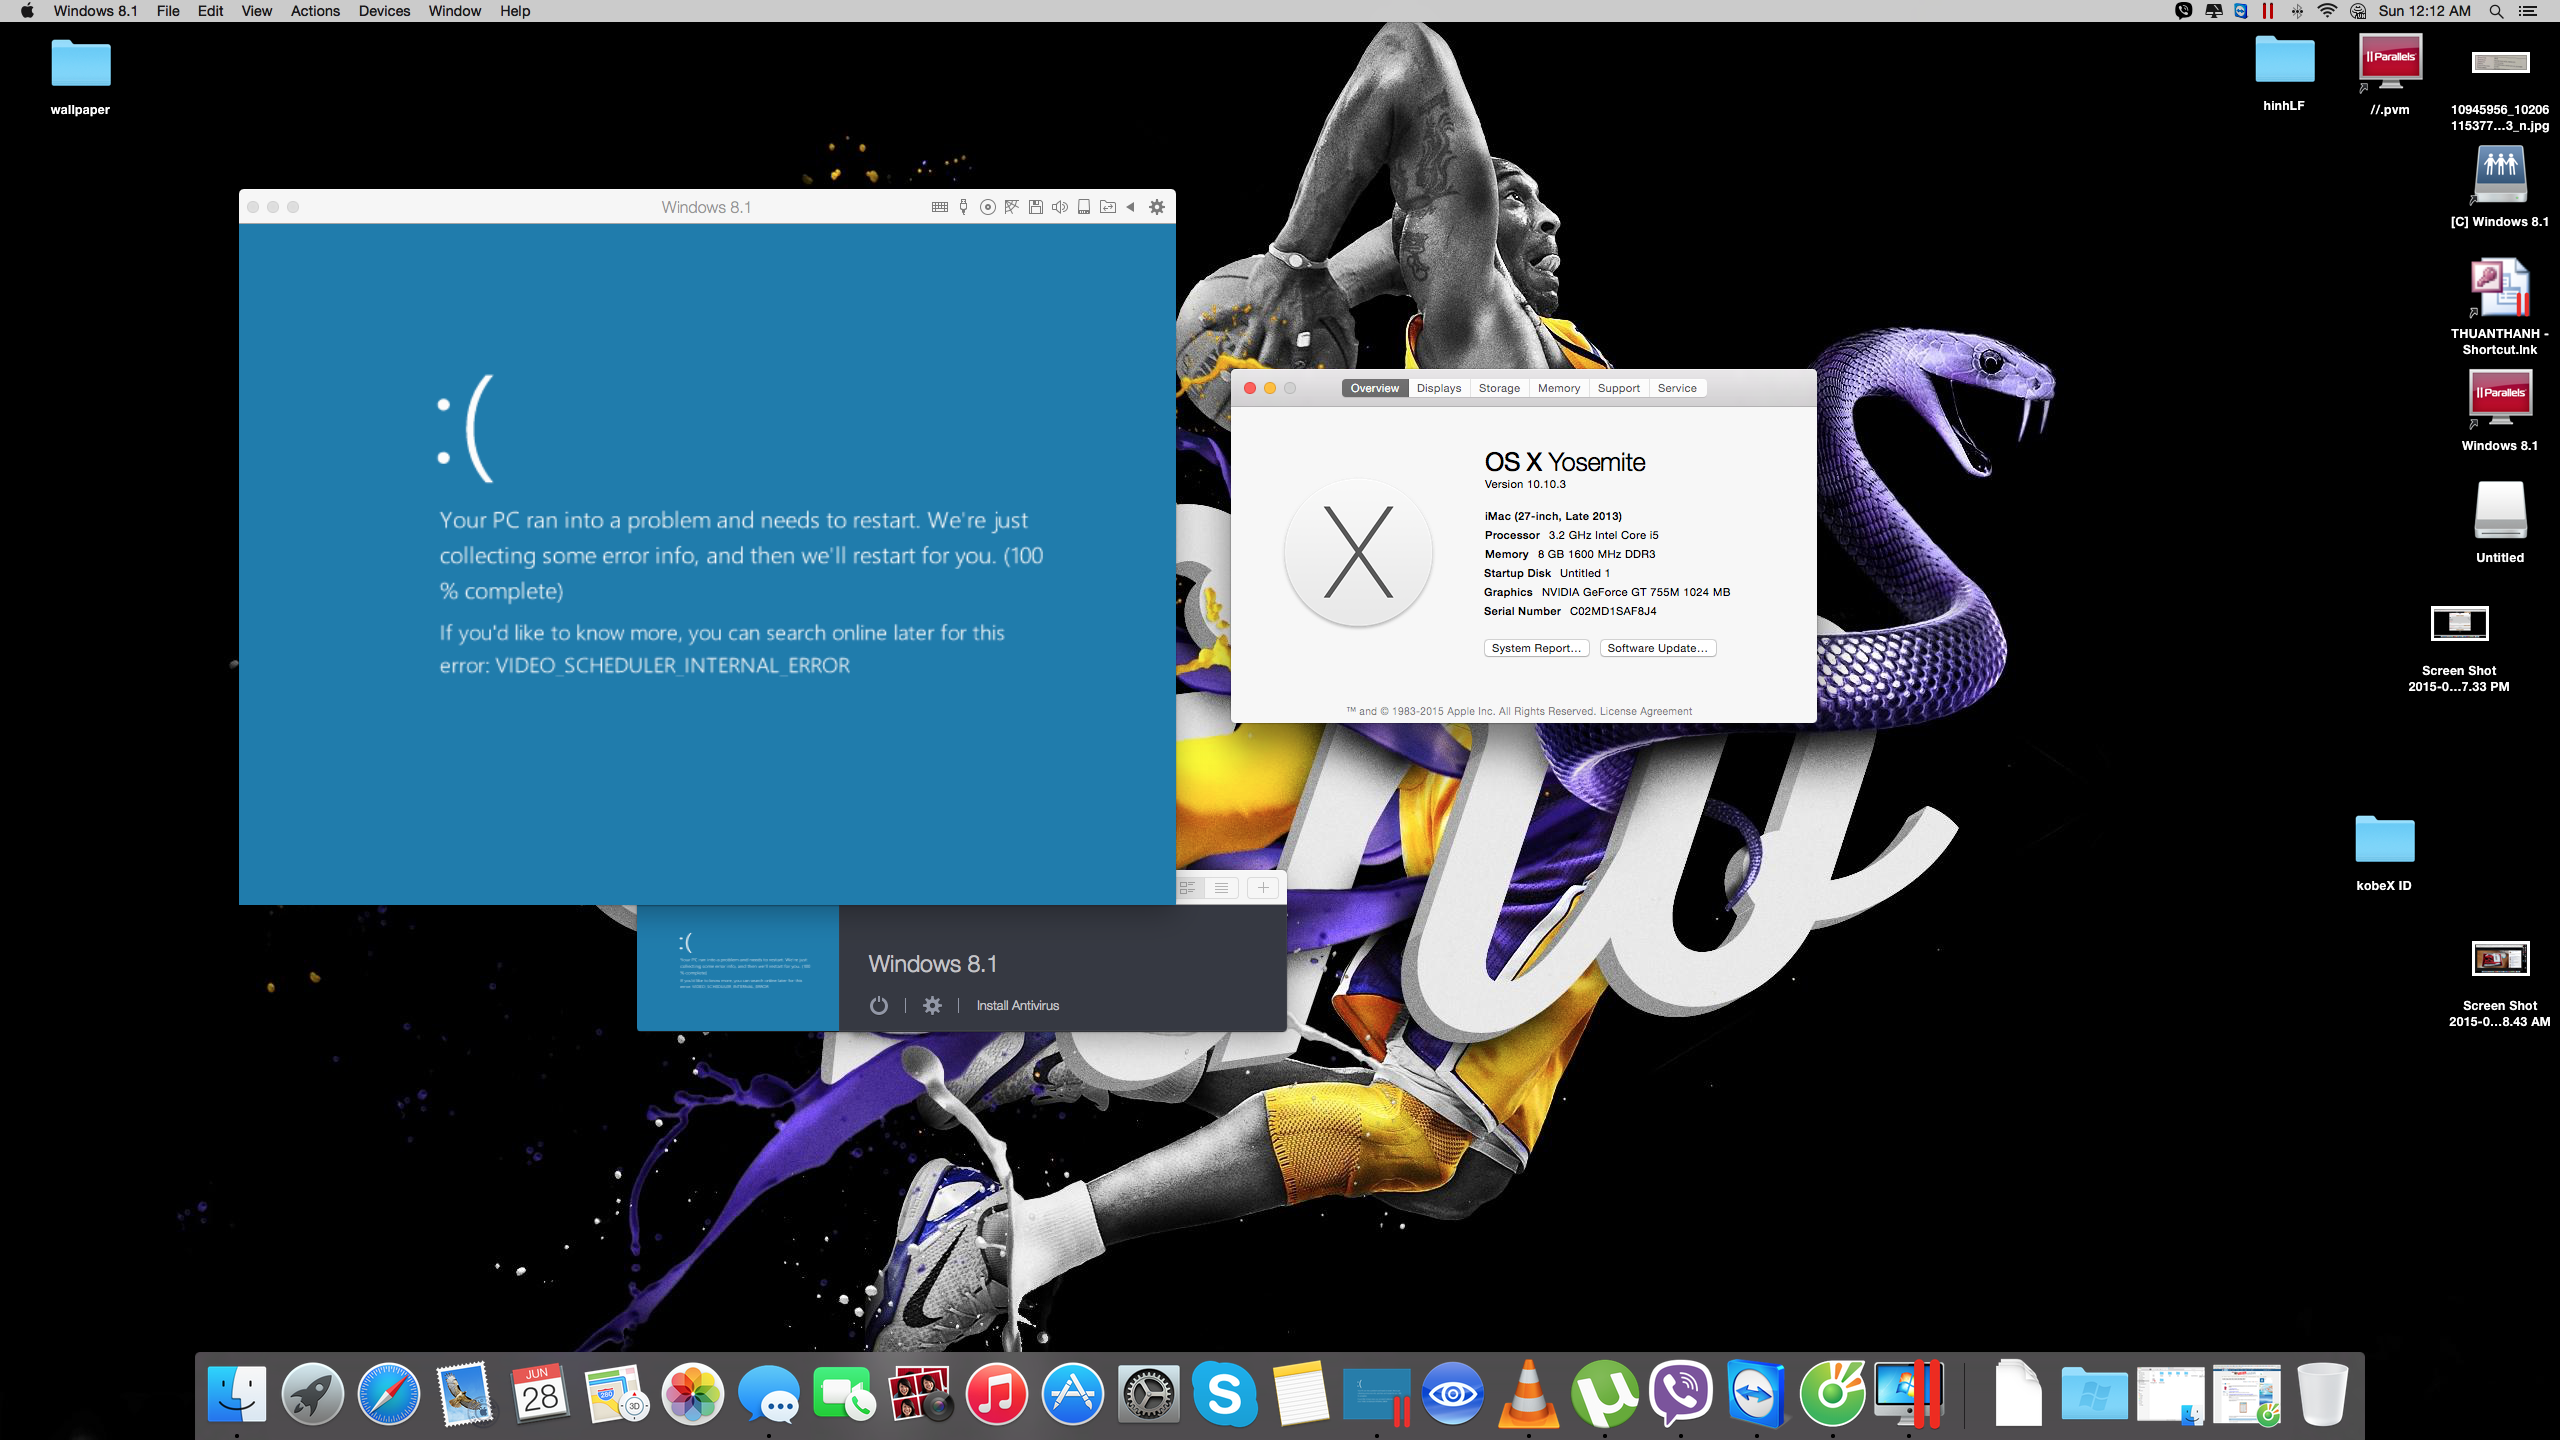Open Parallels Desktop in the Dock
The width and height of the screenshot is (2560, 1440).
point(1908,1393)
